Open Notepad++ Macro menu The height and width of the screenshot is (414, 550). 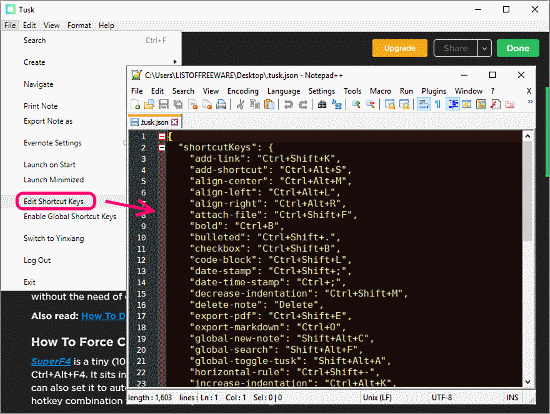click(380, 91)
